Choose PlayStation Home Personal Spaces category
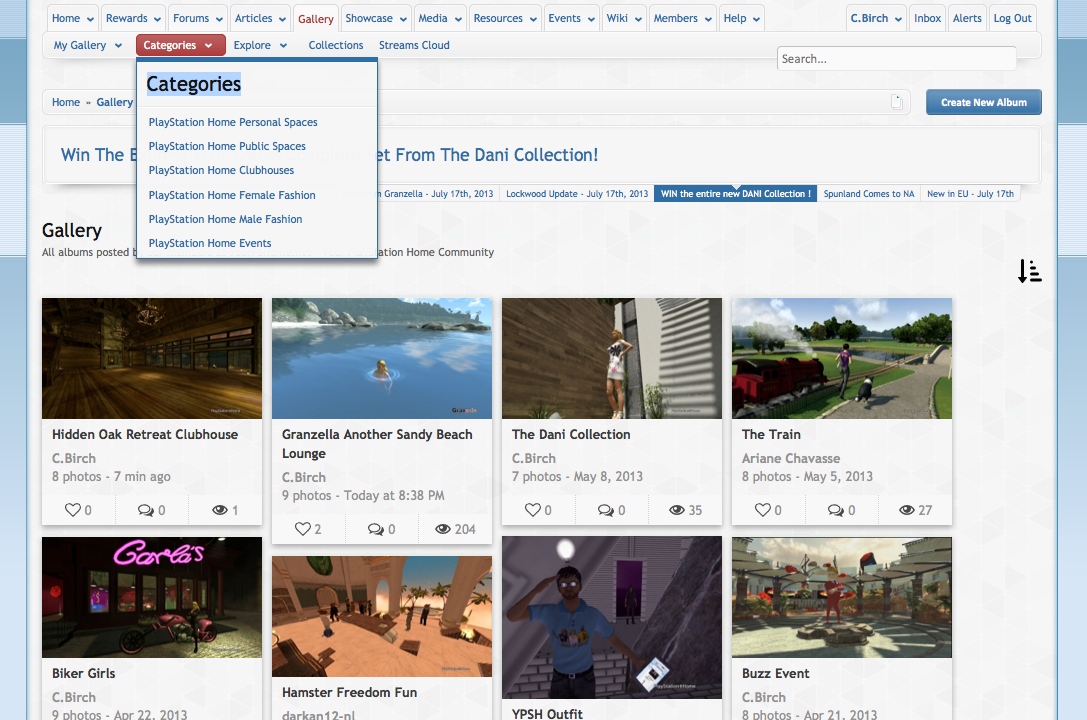The image size is (1087, 720). pyautogui.click(x=233, y=122)
